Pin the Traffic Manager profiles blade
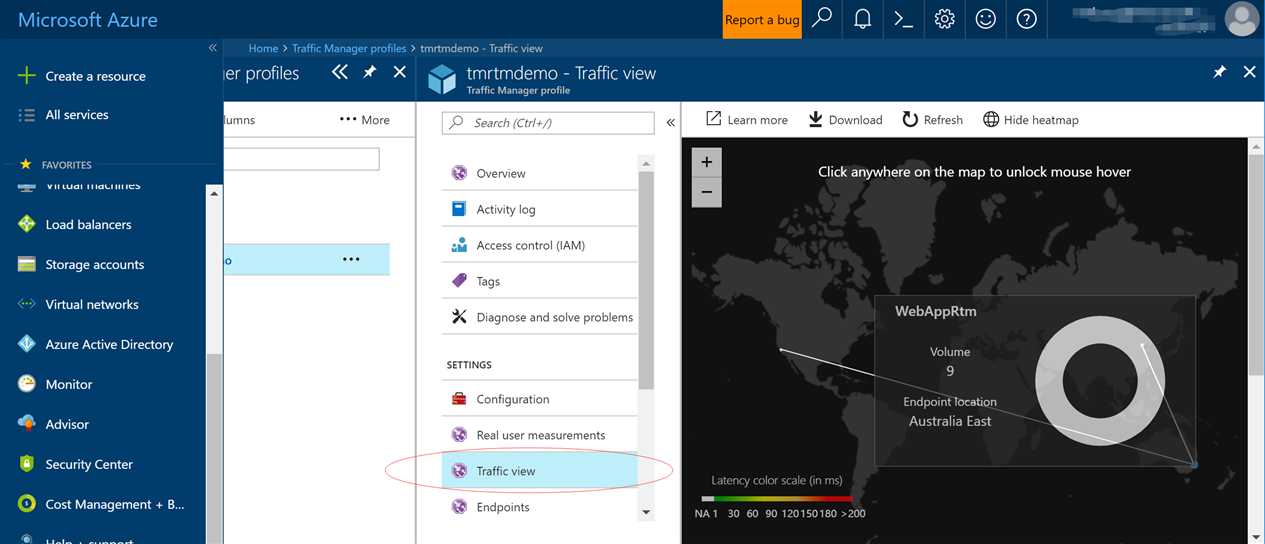The width and height of the screenshot is (1265, 544). pyautogui.click(x=369, y=72)
